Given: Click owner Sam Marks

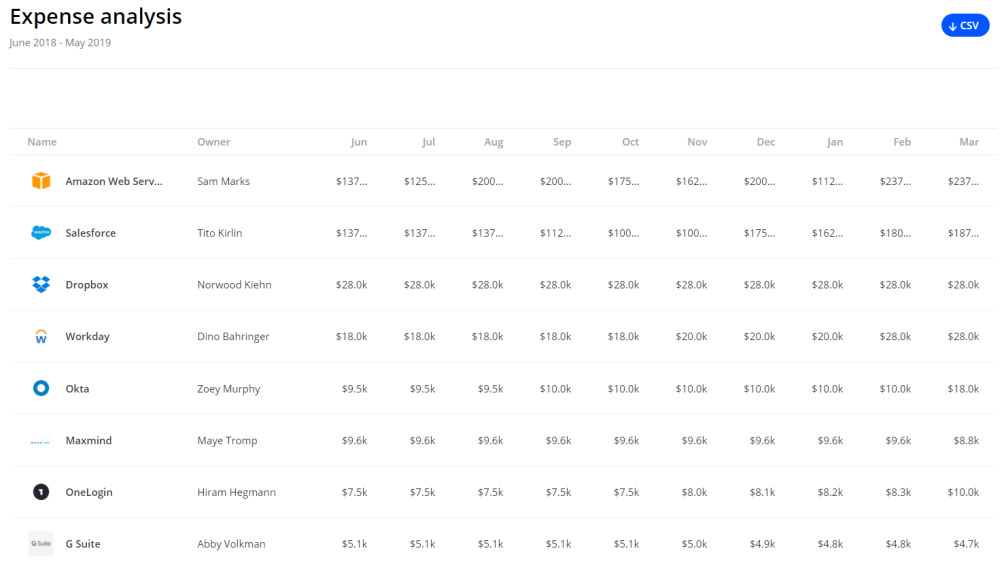Looking at the screenshot, I should [223, 181].
